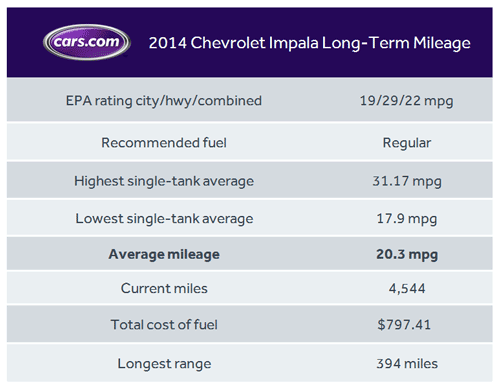Click the bold 20.3 mpg value
The width and height of the screenshot is (500, 386).
(x=407, y=254)
